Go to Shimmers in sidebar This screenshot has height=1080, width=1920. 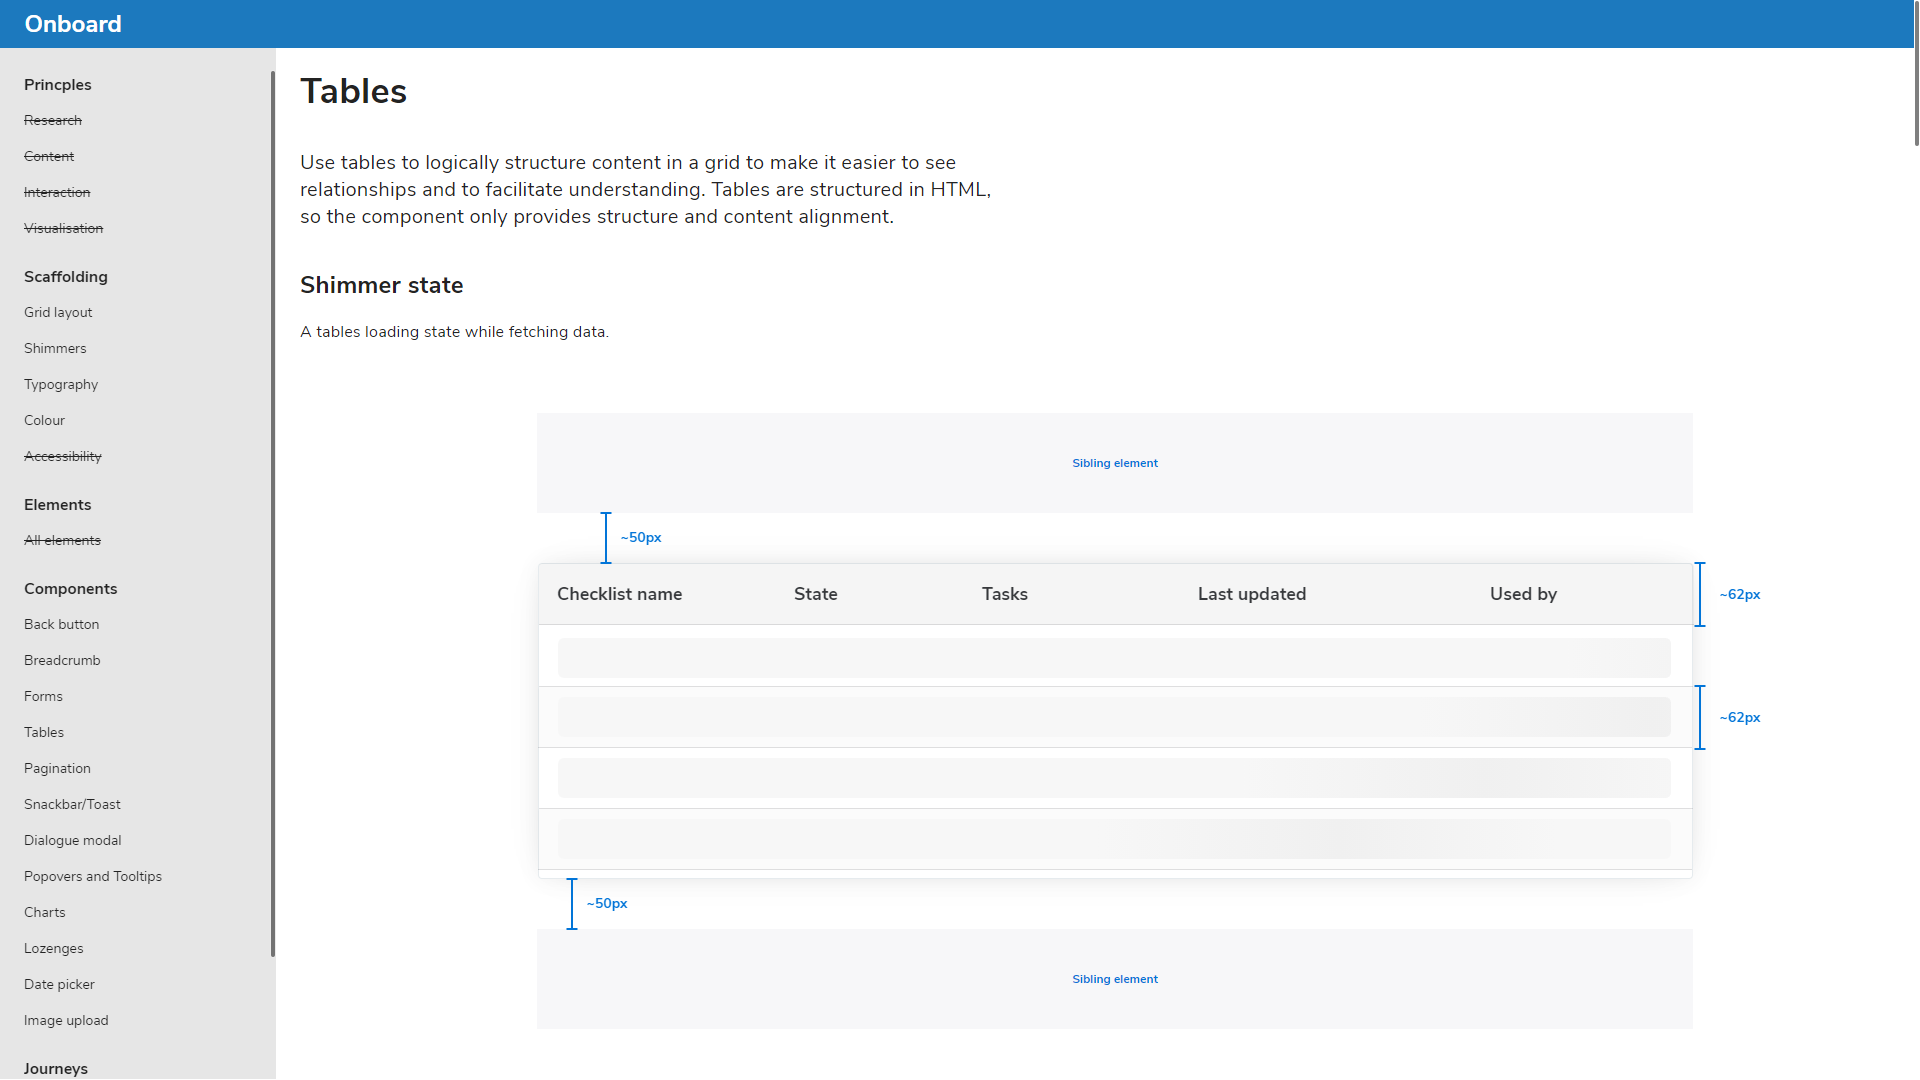[55, 348]
